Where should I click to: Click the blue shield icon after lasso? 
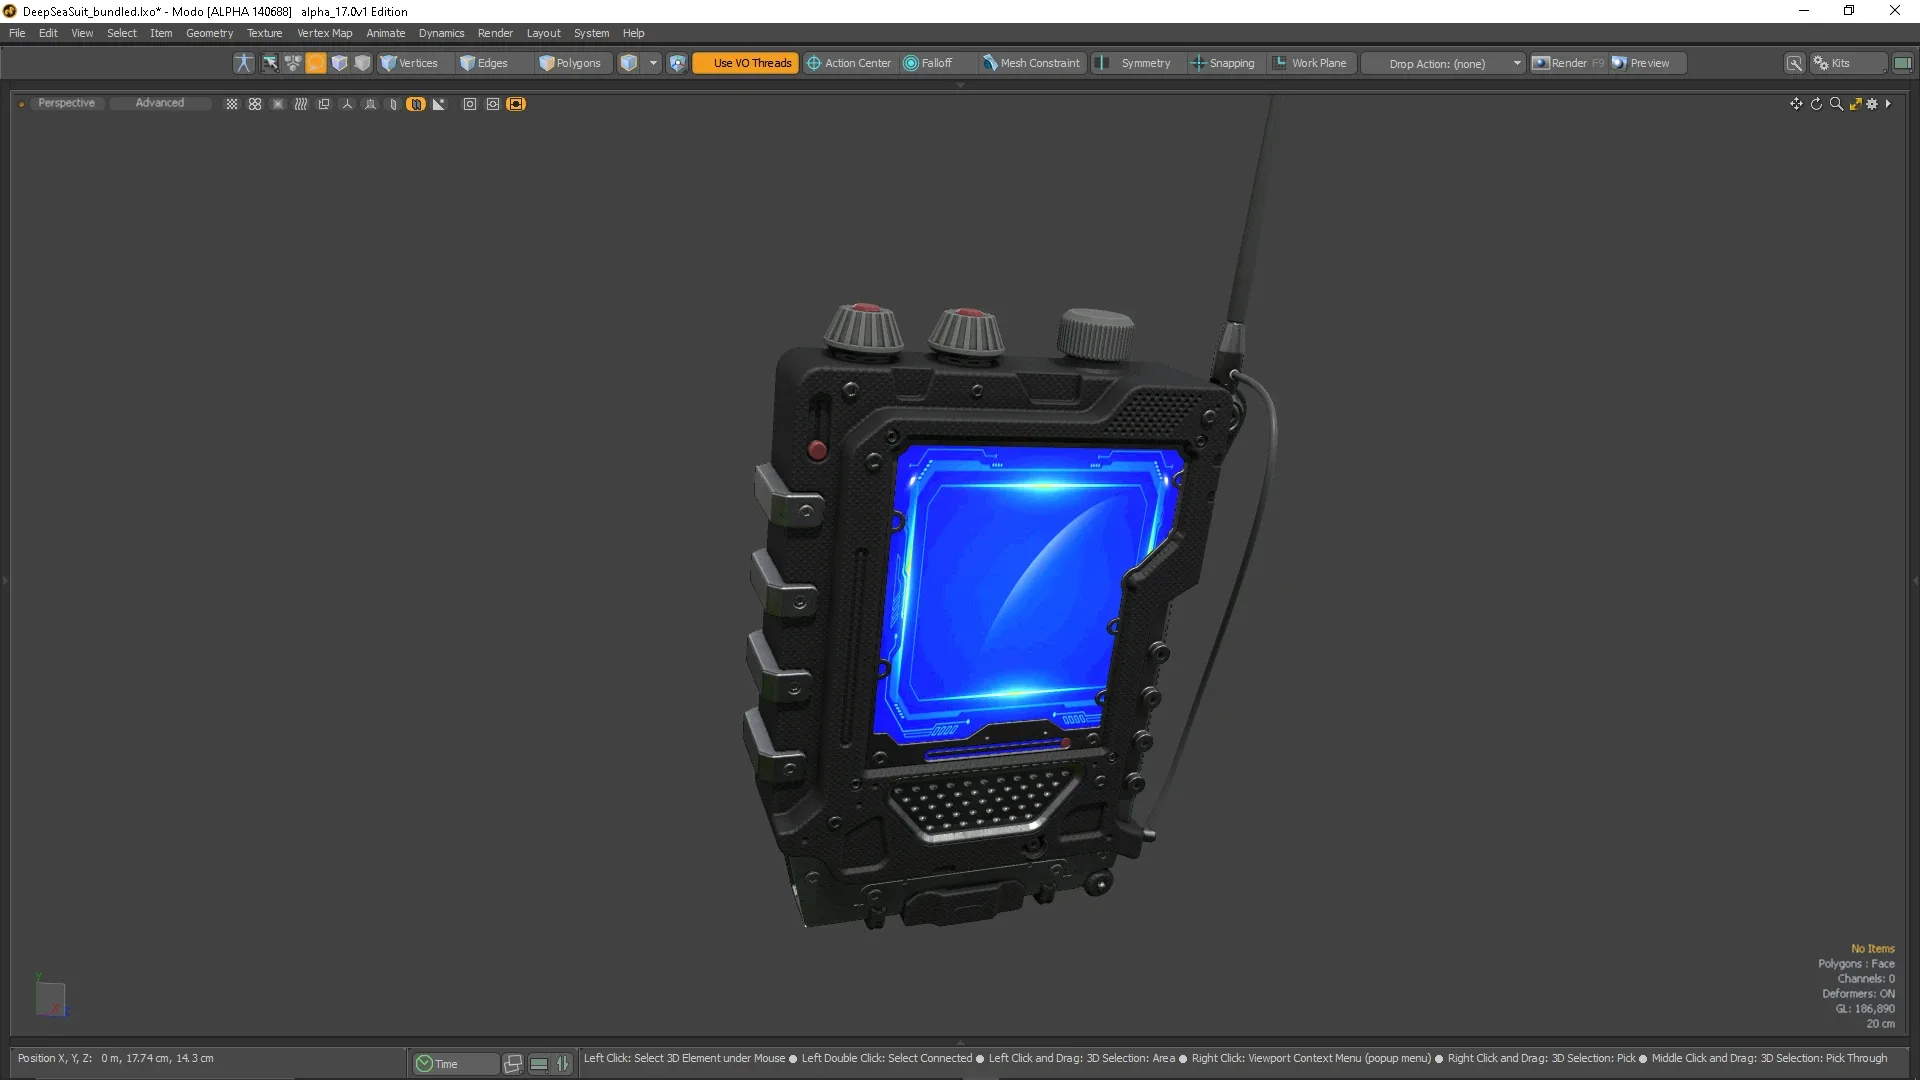point(339,63)
